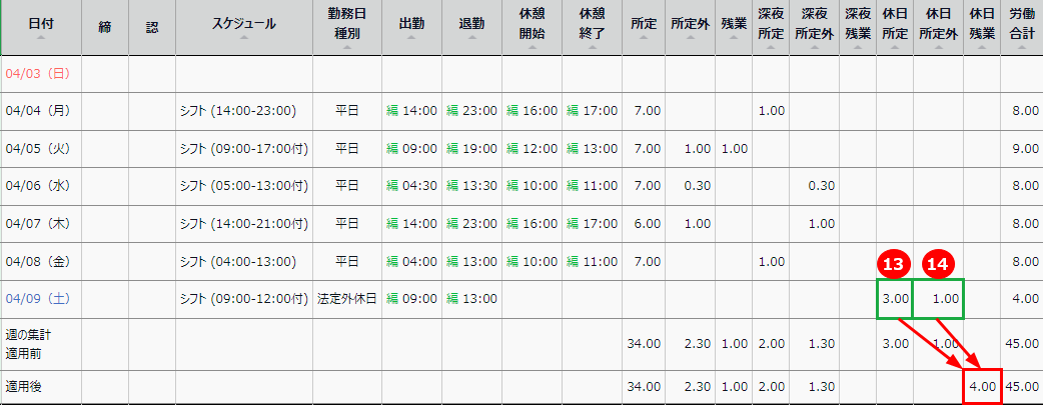1043x406 pixels.
Task: Click the red circle marker numbered 14
Action: [x=937, y=265]
